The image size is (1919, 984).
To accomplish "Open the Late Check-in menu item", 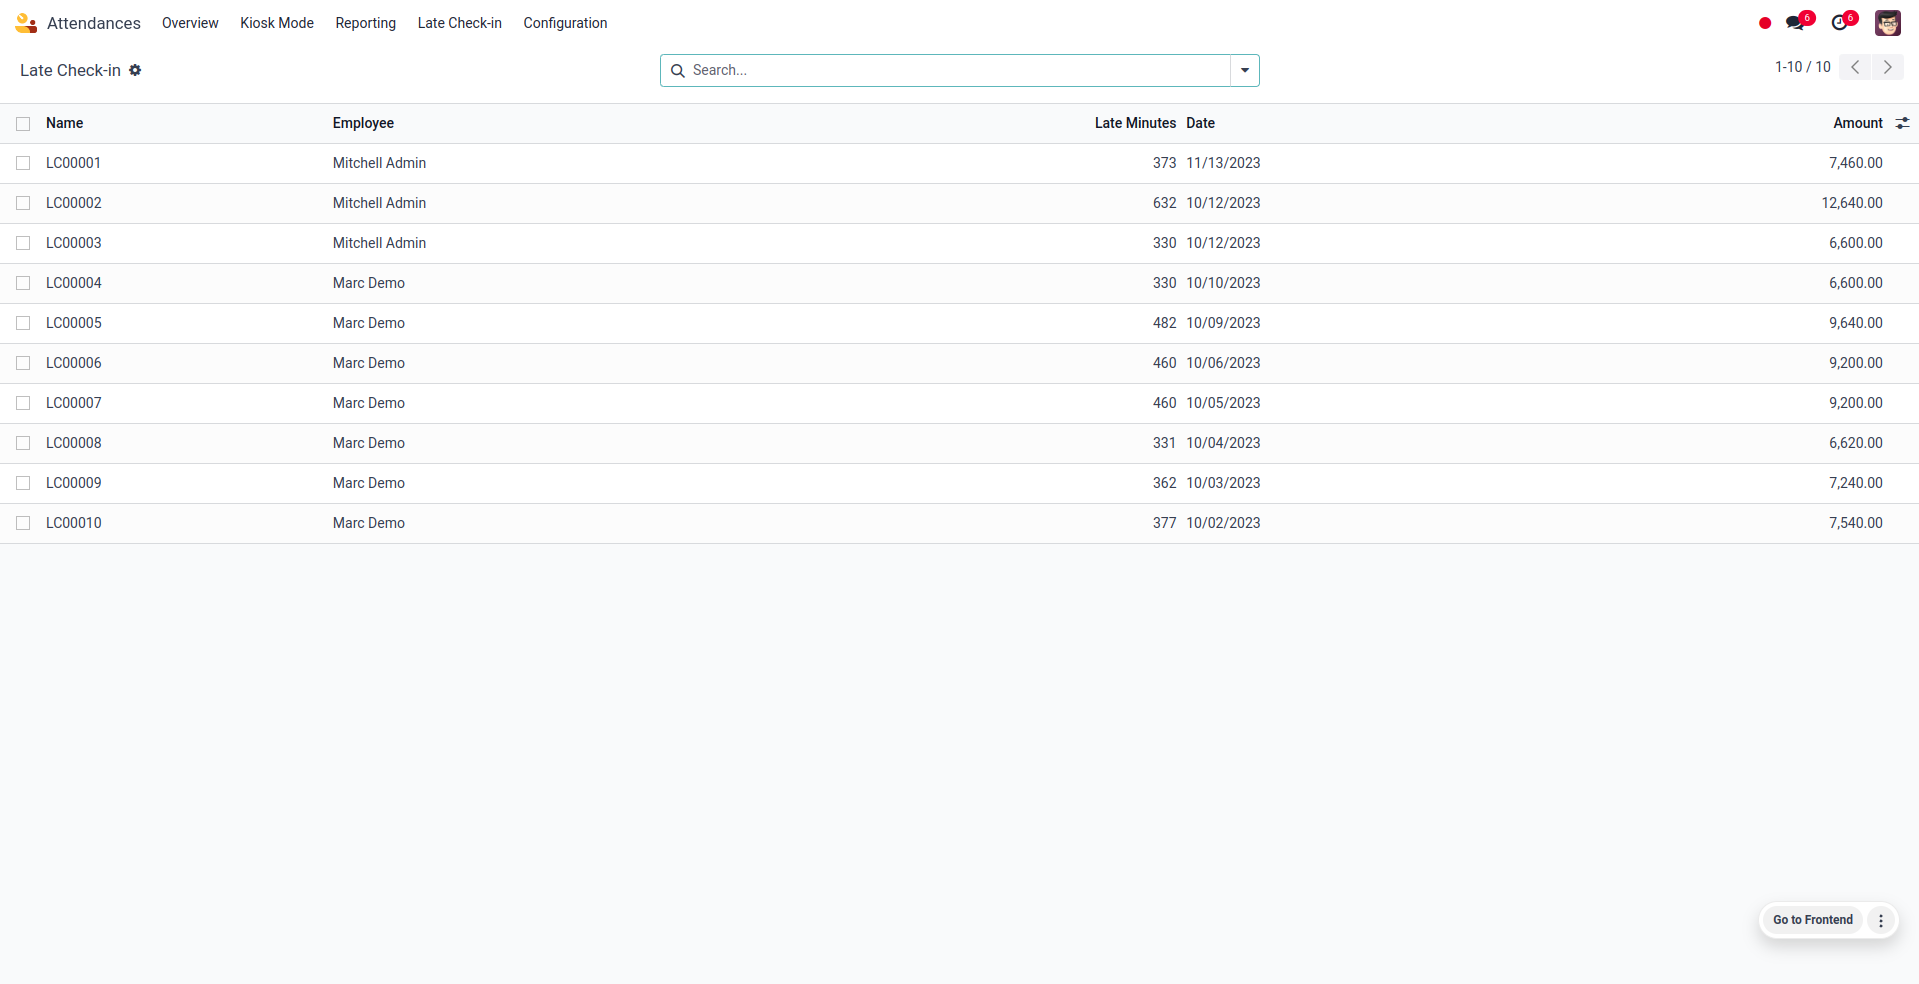I will pos(460,23).
